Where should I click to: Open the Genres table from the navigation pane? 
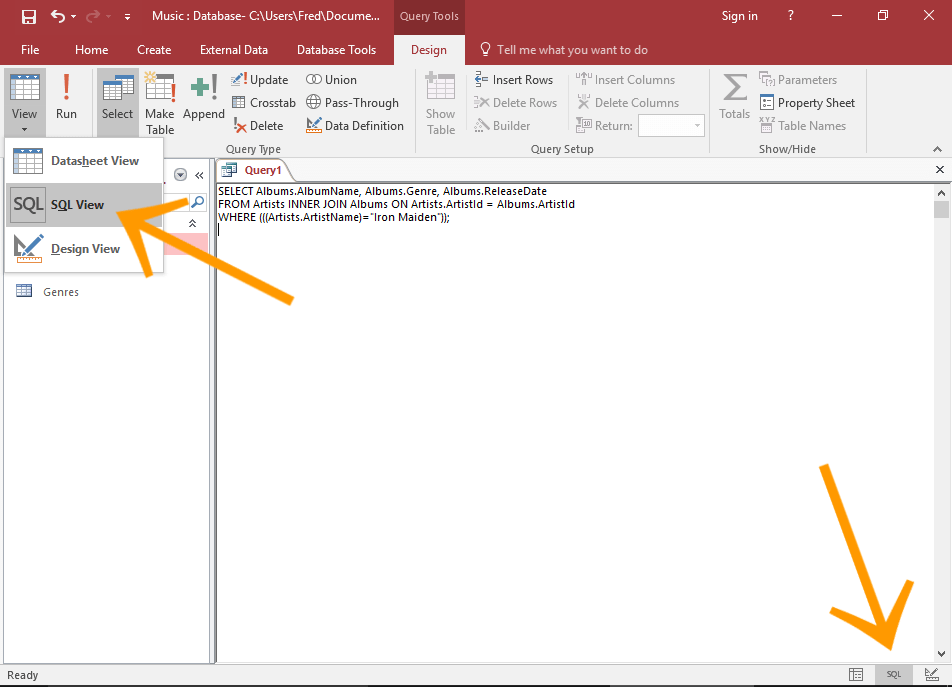point(61,291)
